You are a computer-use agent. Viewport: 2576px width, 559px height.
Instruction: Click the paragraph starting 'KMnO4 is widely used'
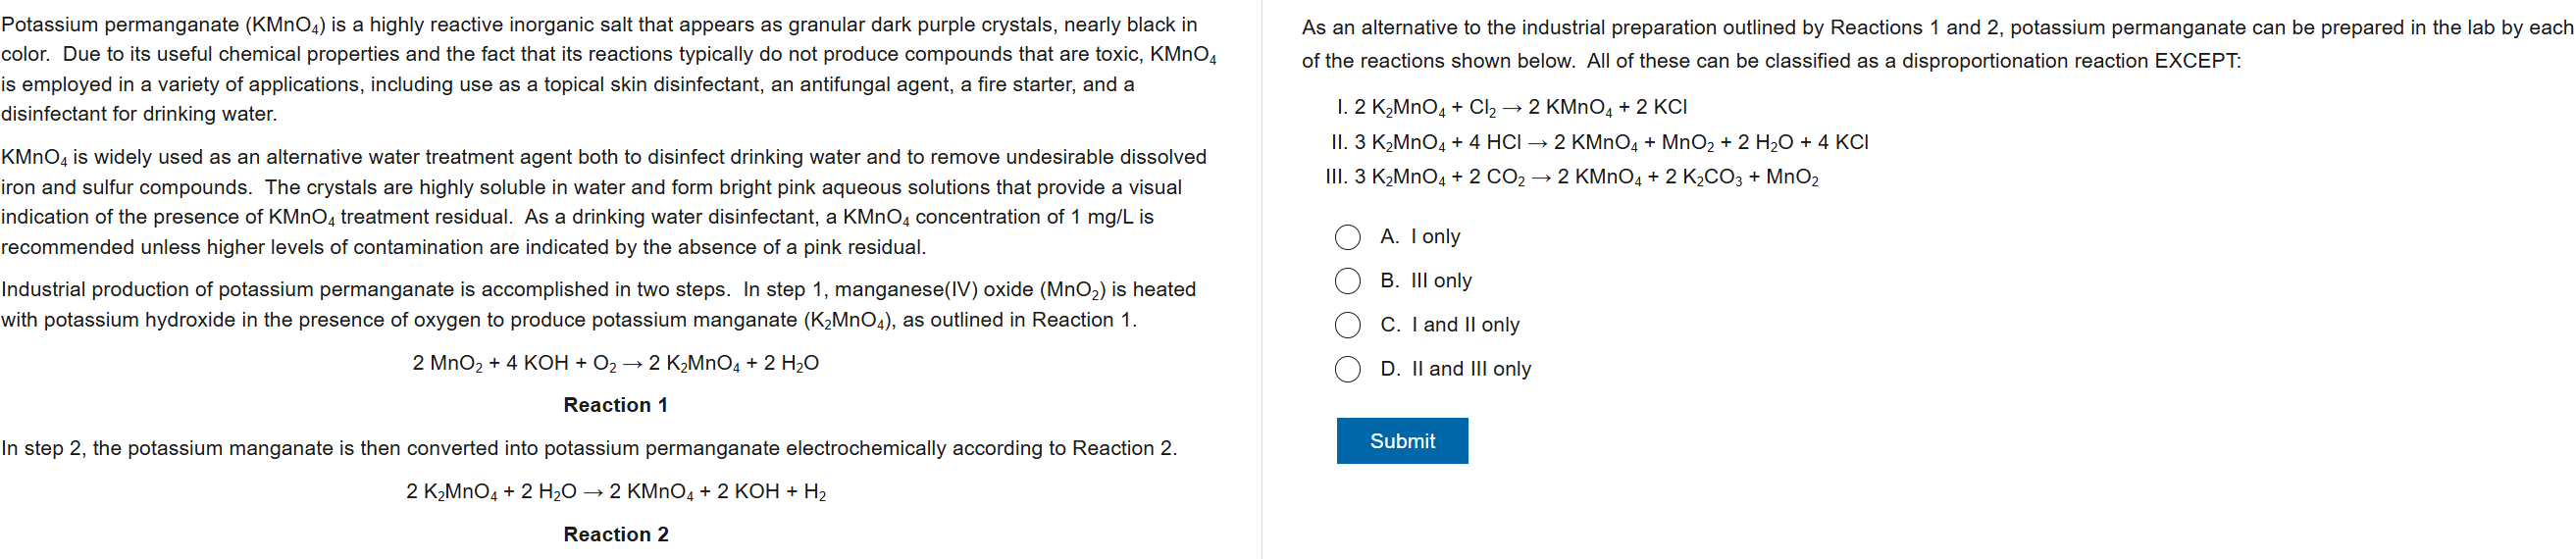tap(604, 202)
